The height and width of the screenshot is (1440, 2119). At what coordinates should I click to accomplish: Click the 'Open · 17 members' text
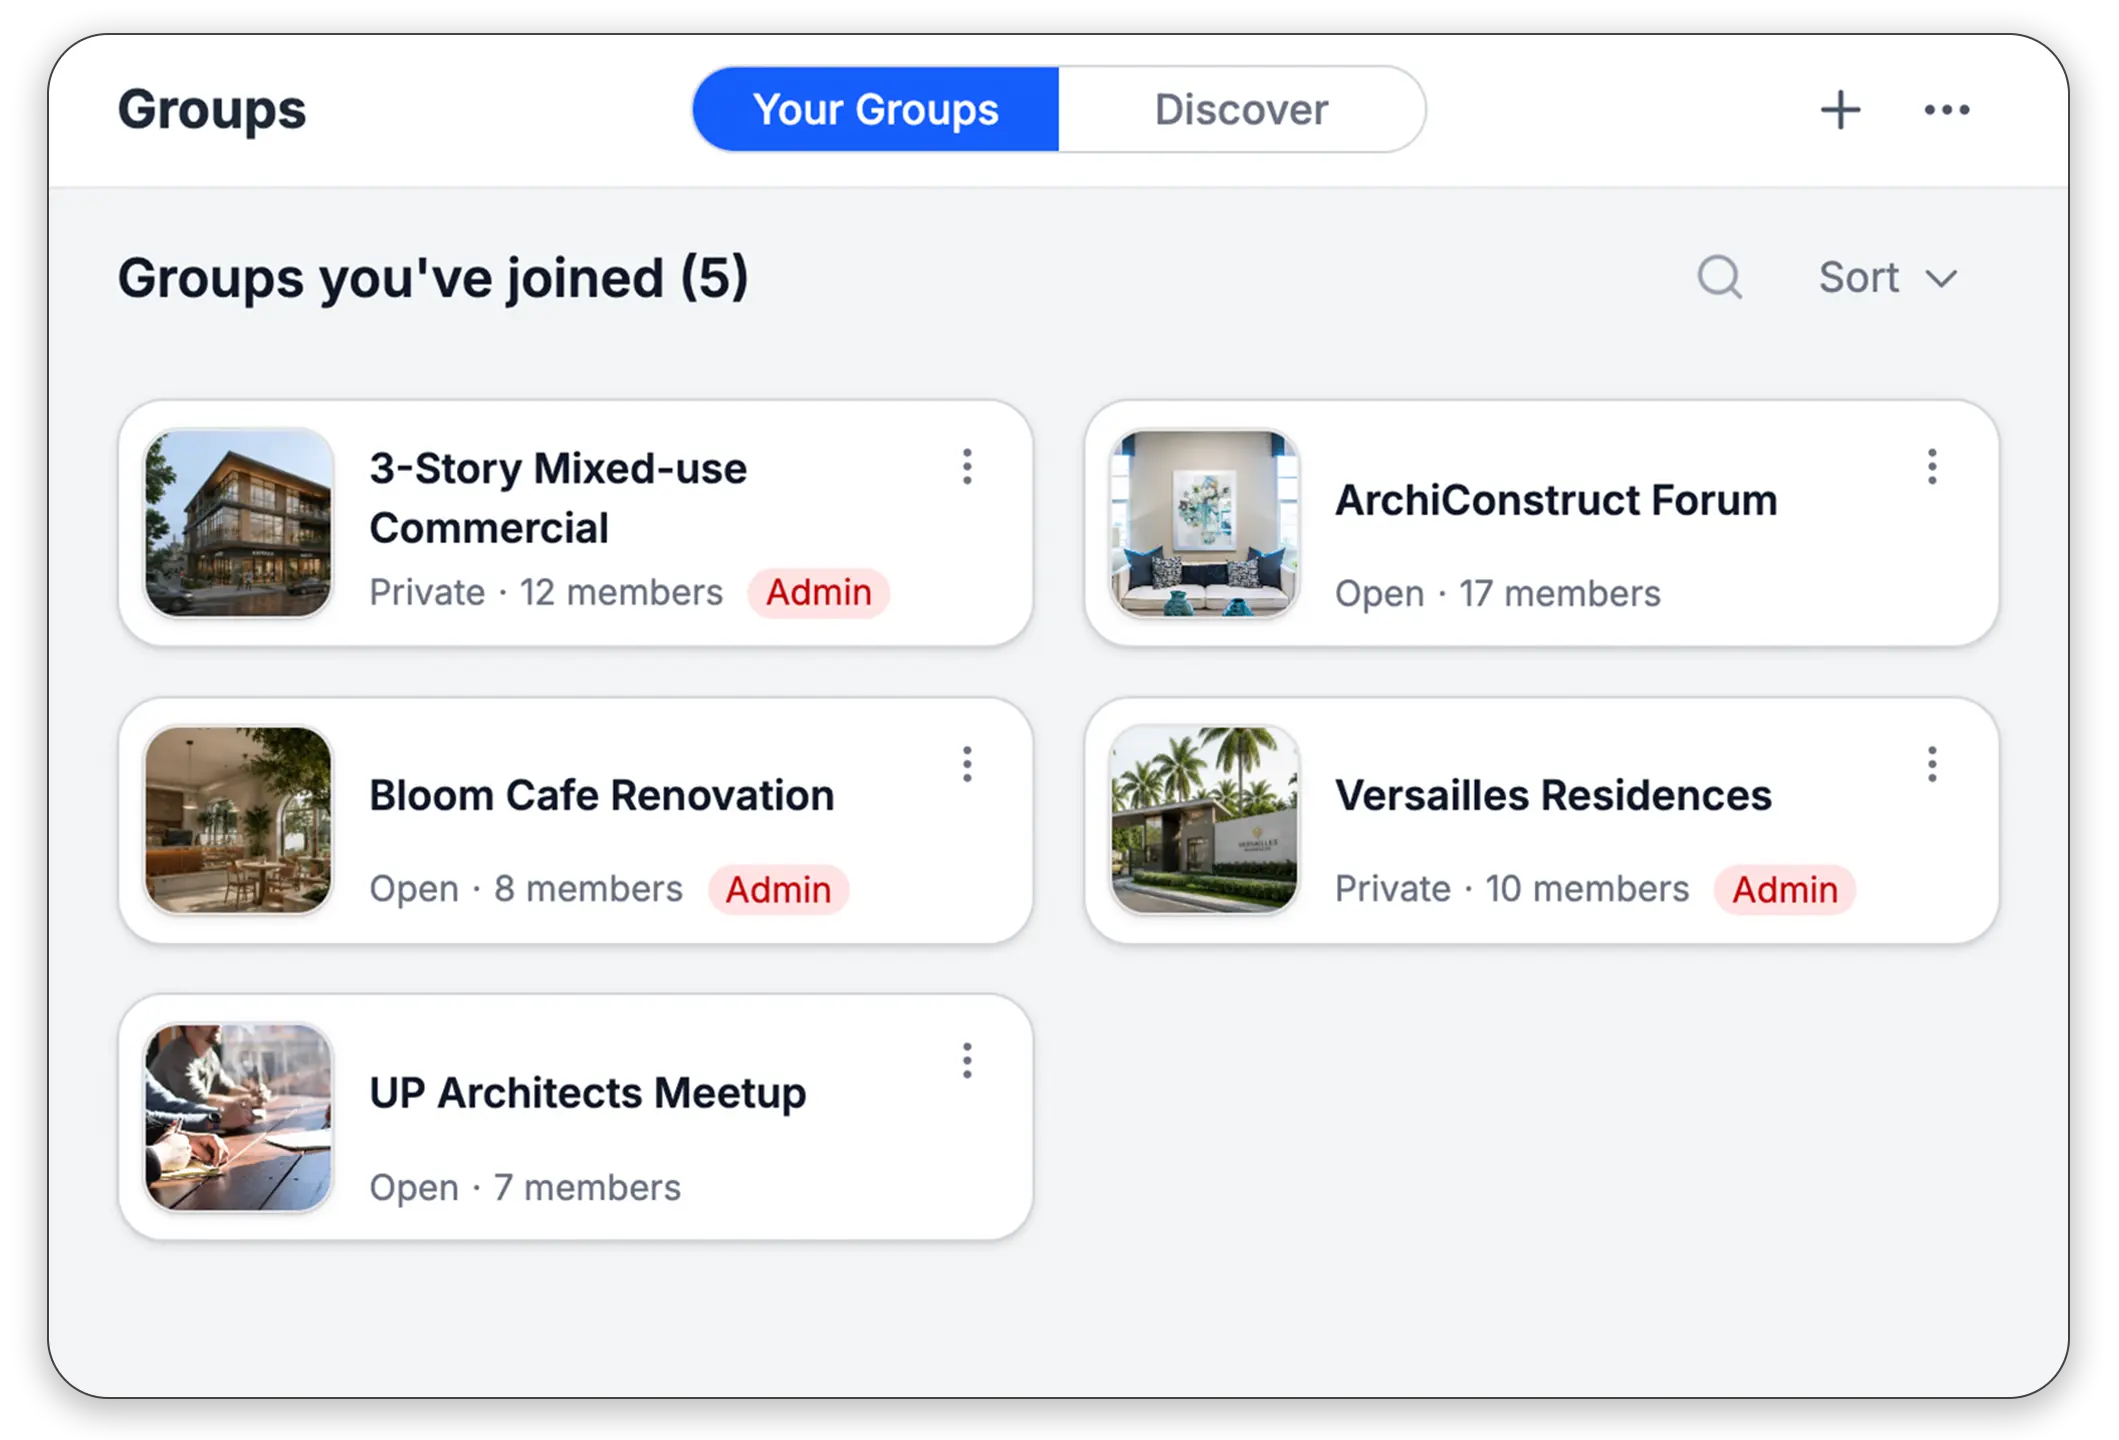(x=1497, y=594)
